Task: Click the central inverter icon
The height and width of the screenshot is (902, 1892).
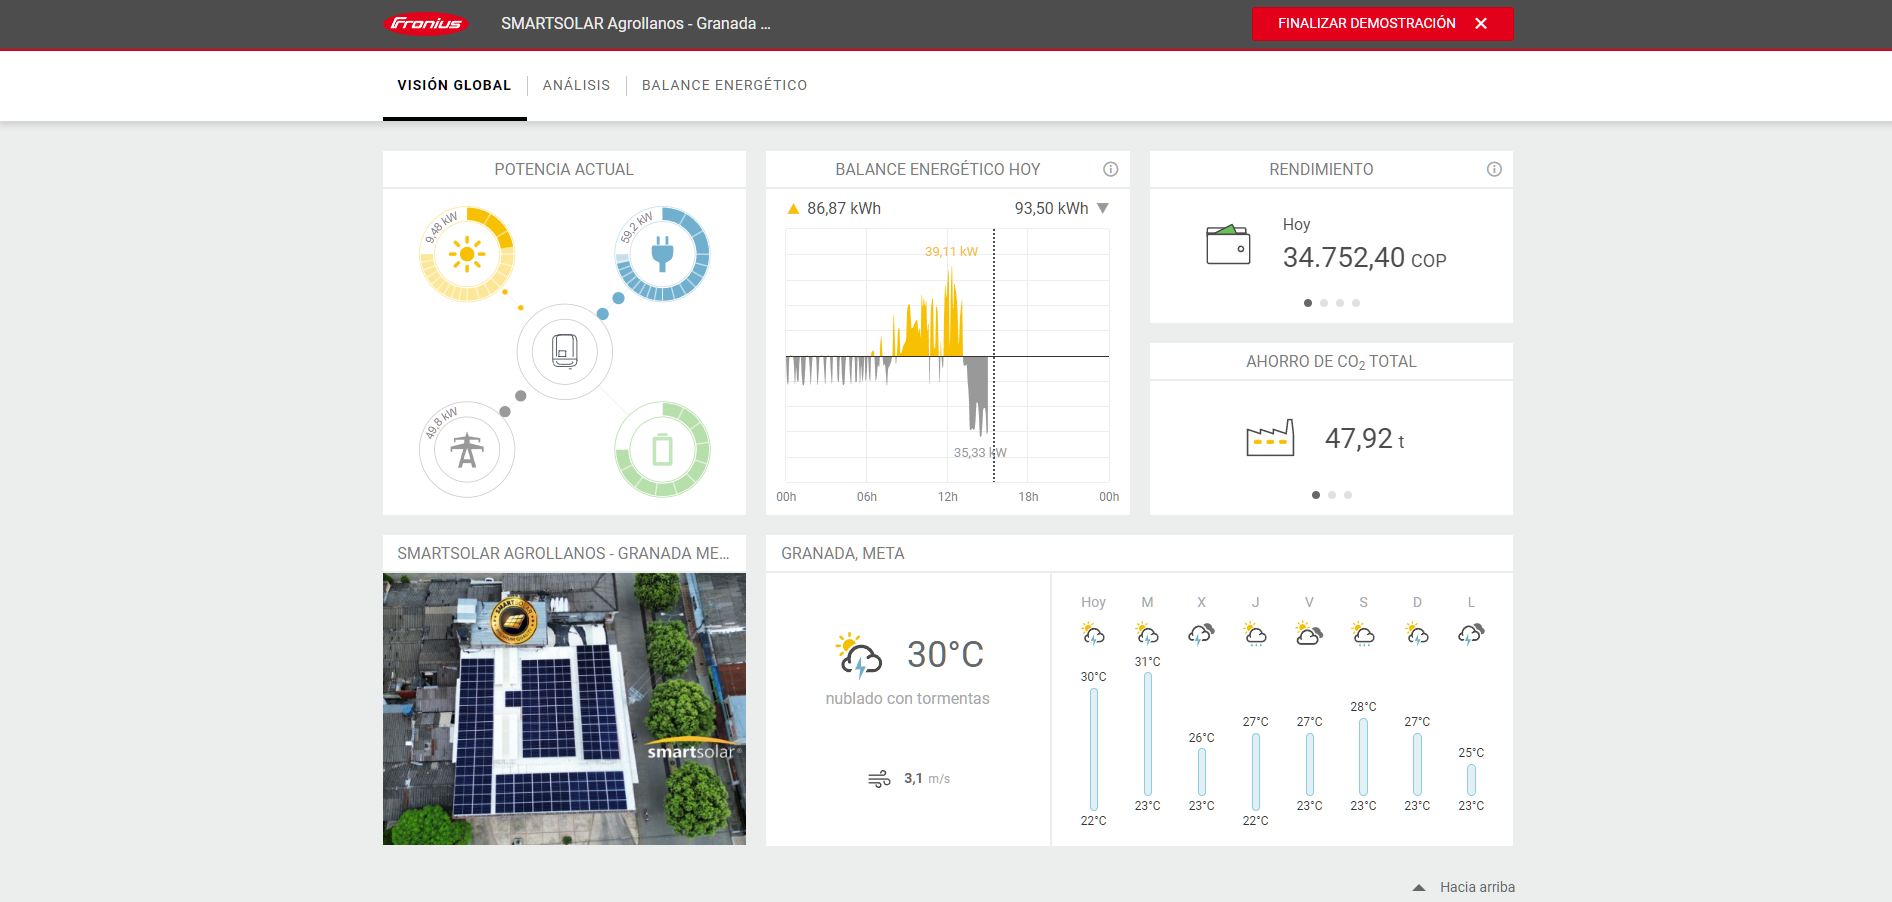Action: tap(564, 352)
